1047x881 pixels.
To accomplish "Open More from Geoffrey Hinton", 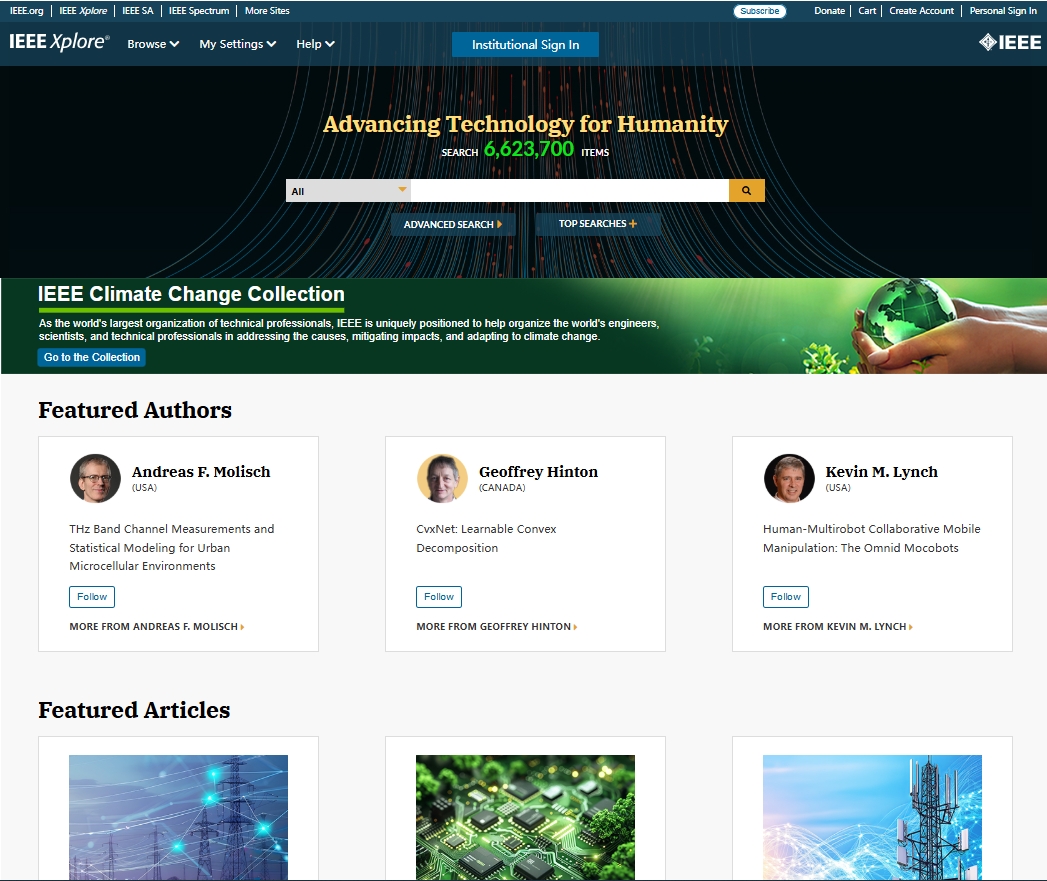I will [497, 627].
